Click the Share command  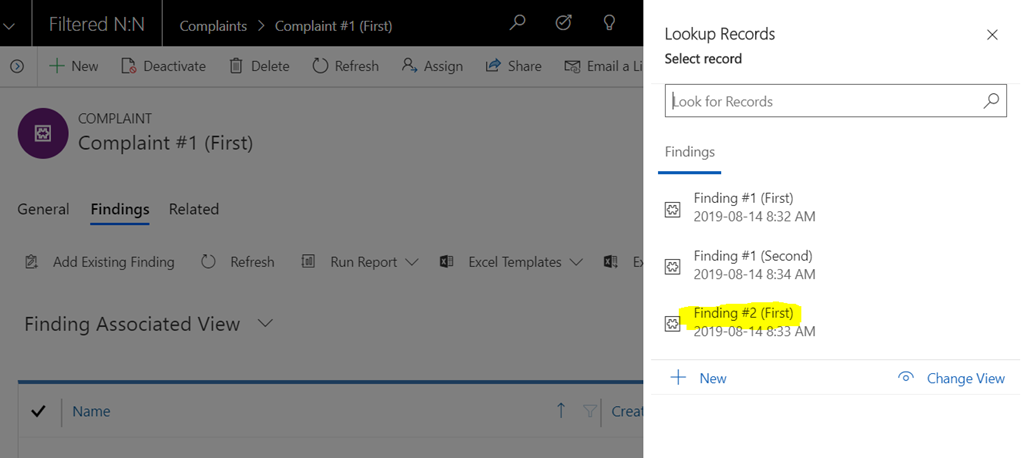click(x=513, y=66)
